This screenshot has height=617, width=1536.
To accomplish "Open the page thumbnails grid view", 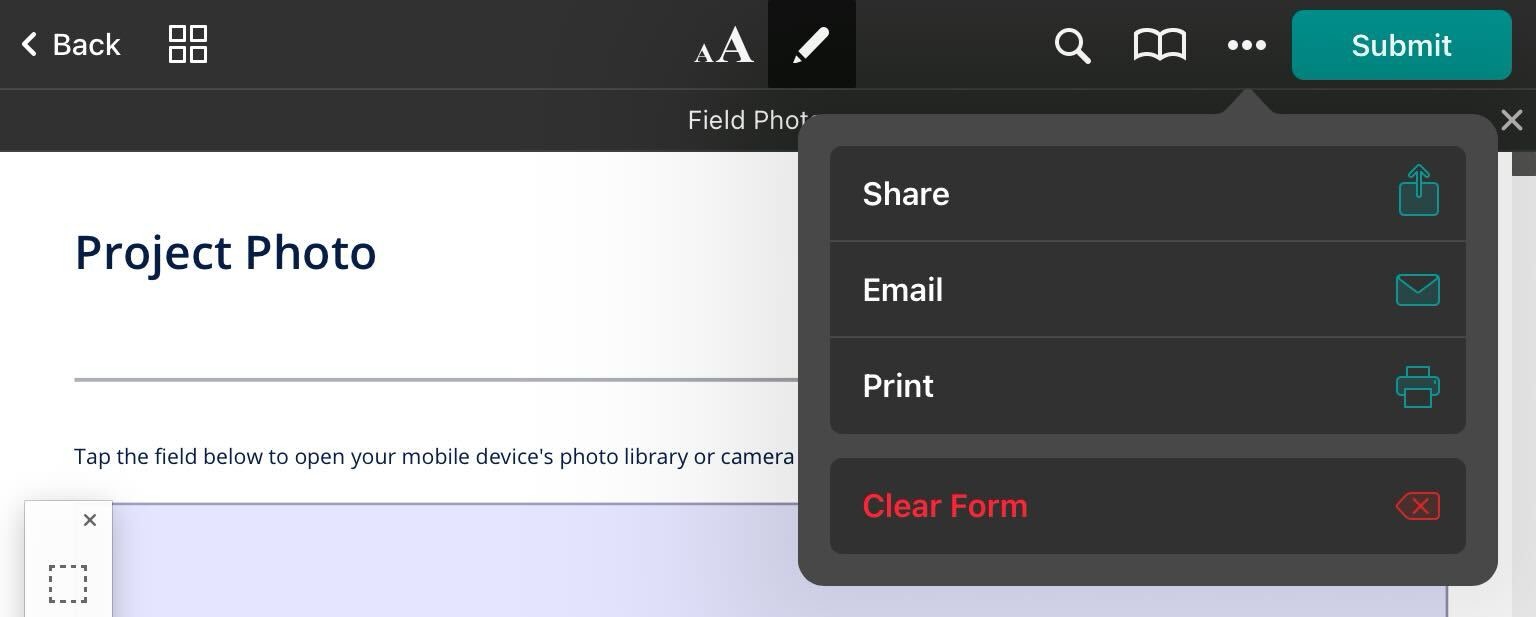I will 187,45.
